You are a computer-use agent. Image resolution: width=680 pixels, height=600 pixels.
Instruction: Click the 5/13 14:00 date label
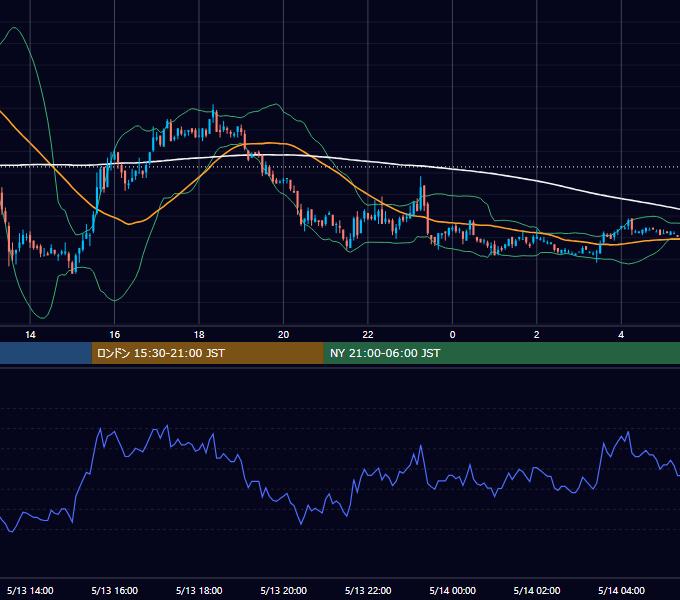(x=30, y=590)
